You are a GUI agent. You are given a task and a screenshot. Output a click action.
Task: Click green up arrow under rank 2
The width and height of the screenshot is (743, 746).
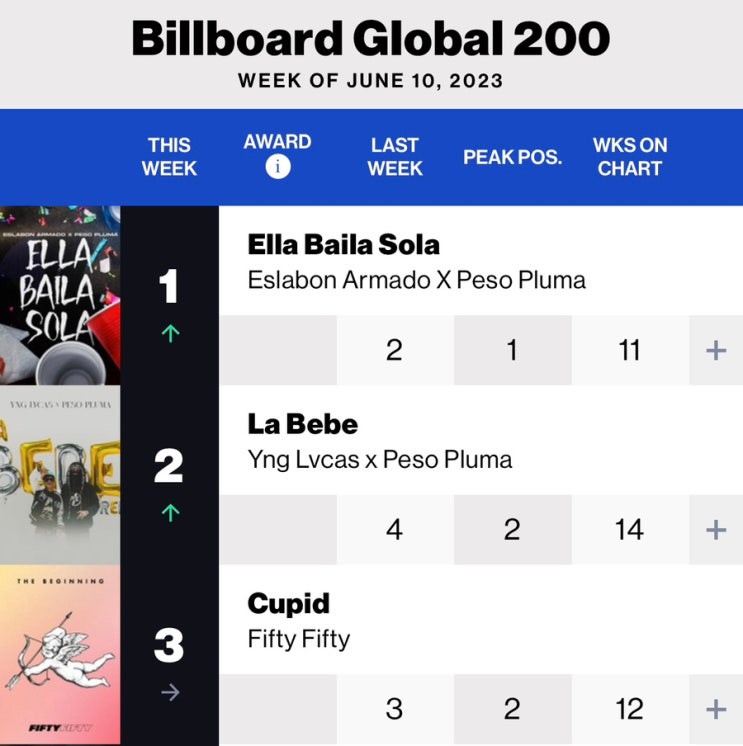[x=170, y=513]
